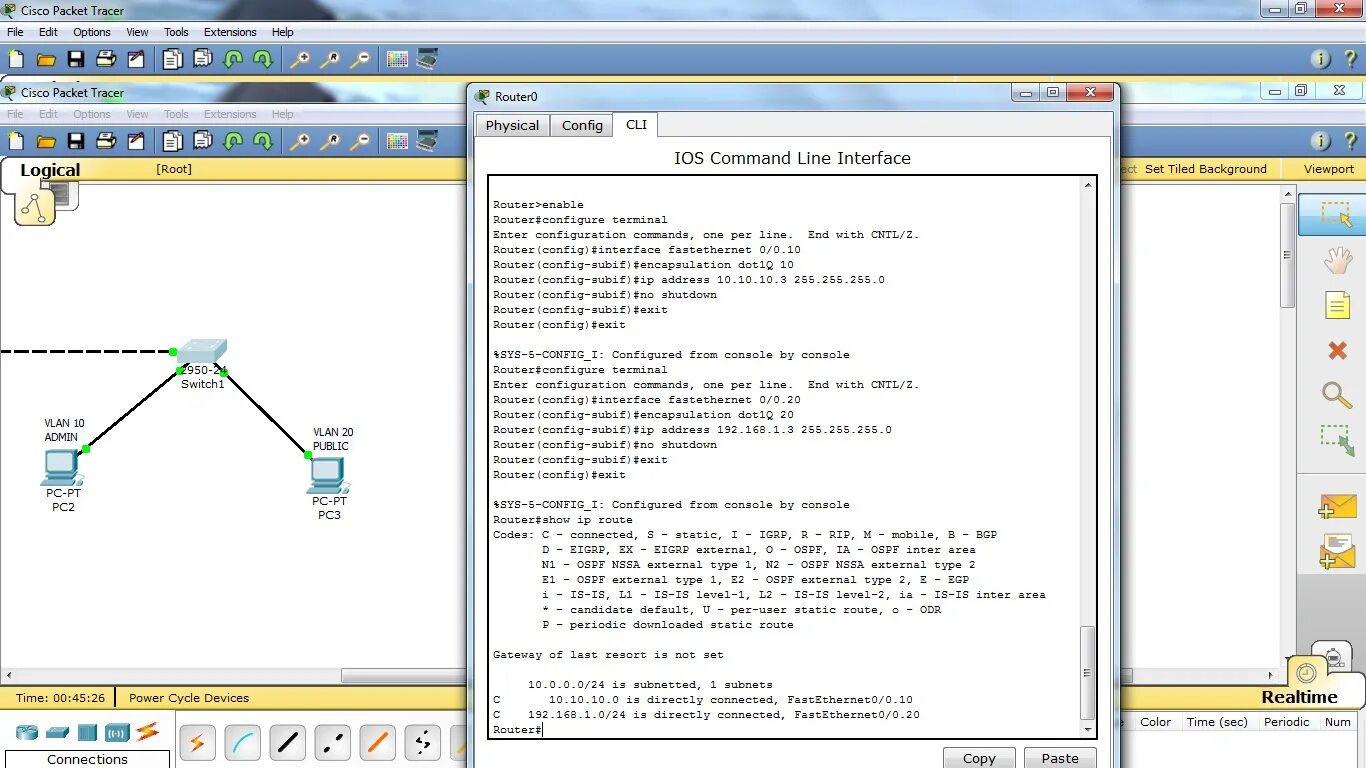Viewport: 1366px width, 768px height.
Task: Click Logical workspace tab
Action: [50, 170]
